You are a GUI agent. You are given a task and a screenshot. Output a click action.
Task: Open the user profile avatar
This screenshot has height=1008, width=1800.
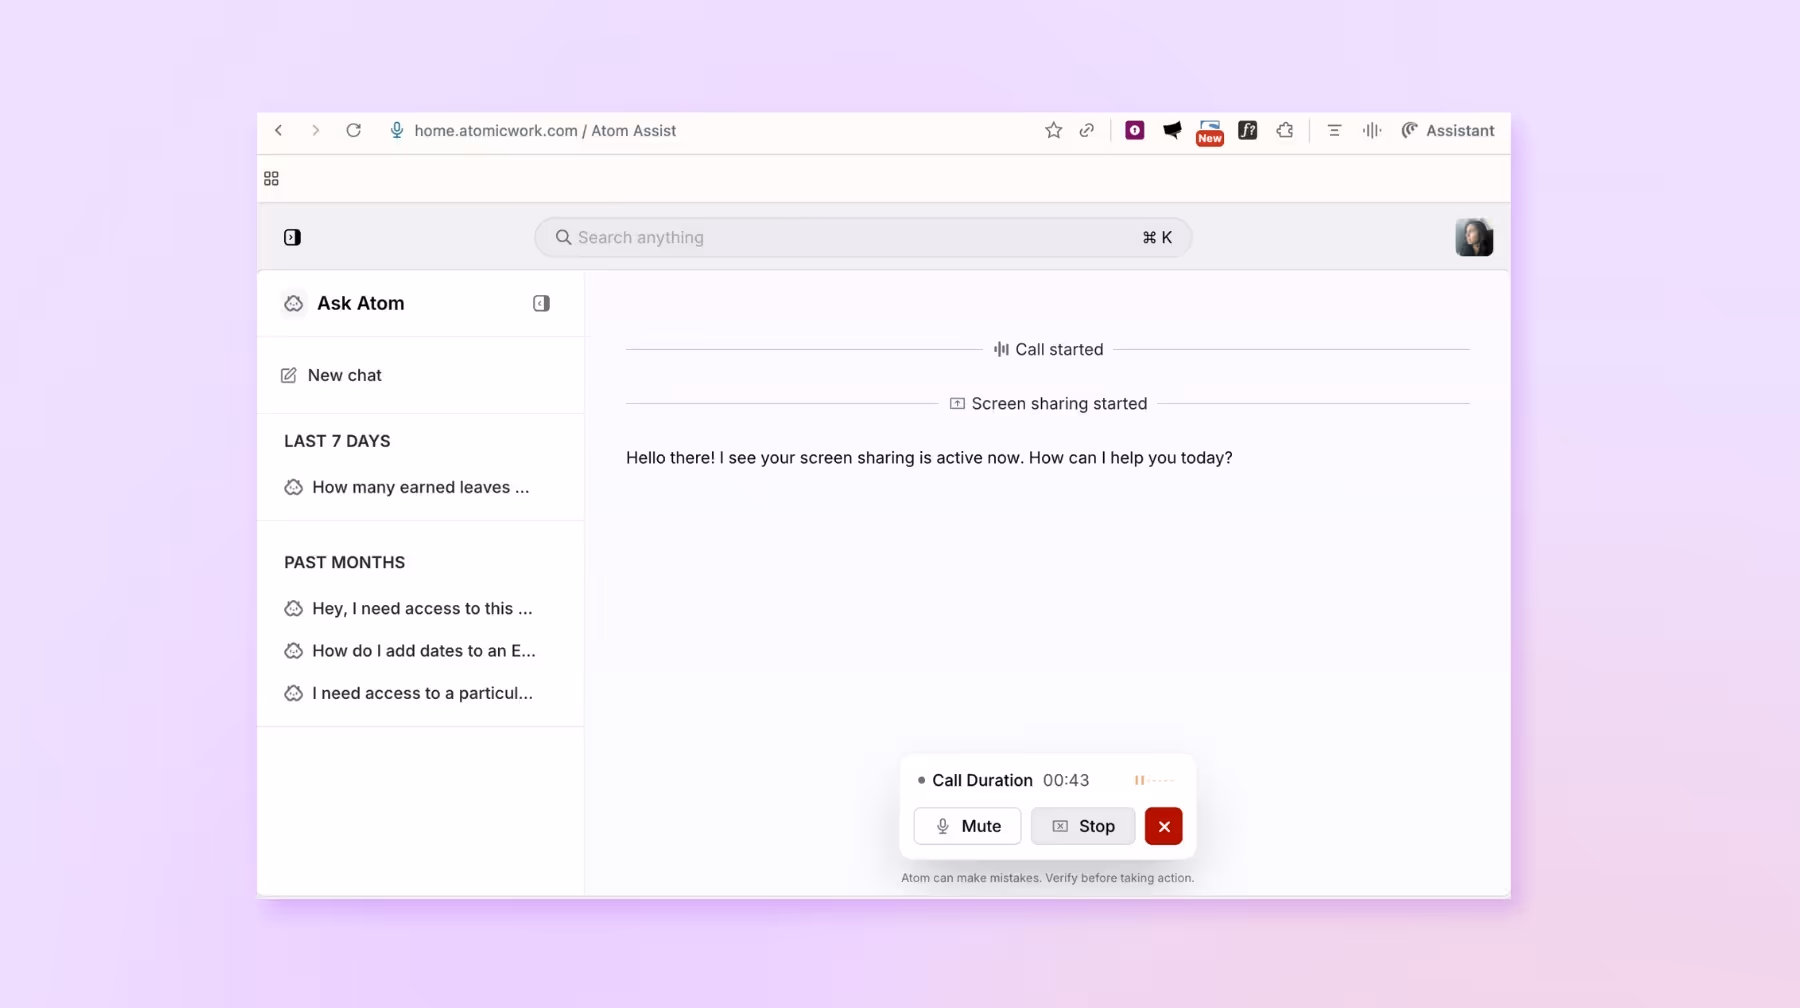[1474, 237]
